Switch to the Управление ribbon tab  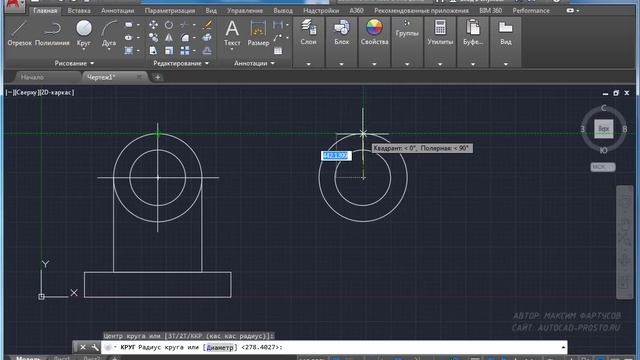point(245,11)
